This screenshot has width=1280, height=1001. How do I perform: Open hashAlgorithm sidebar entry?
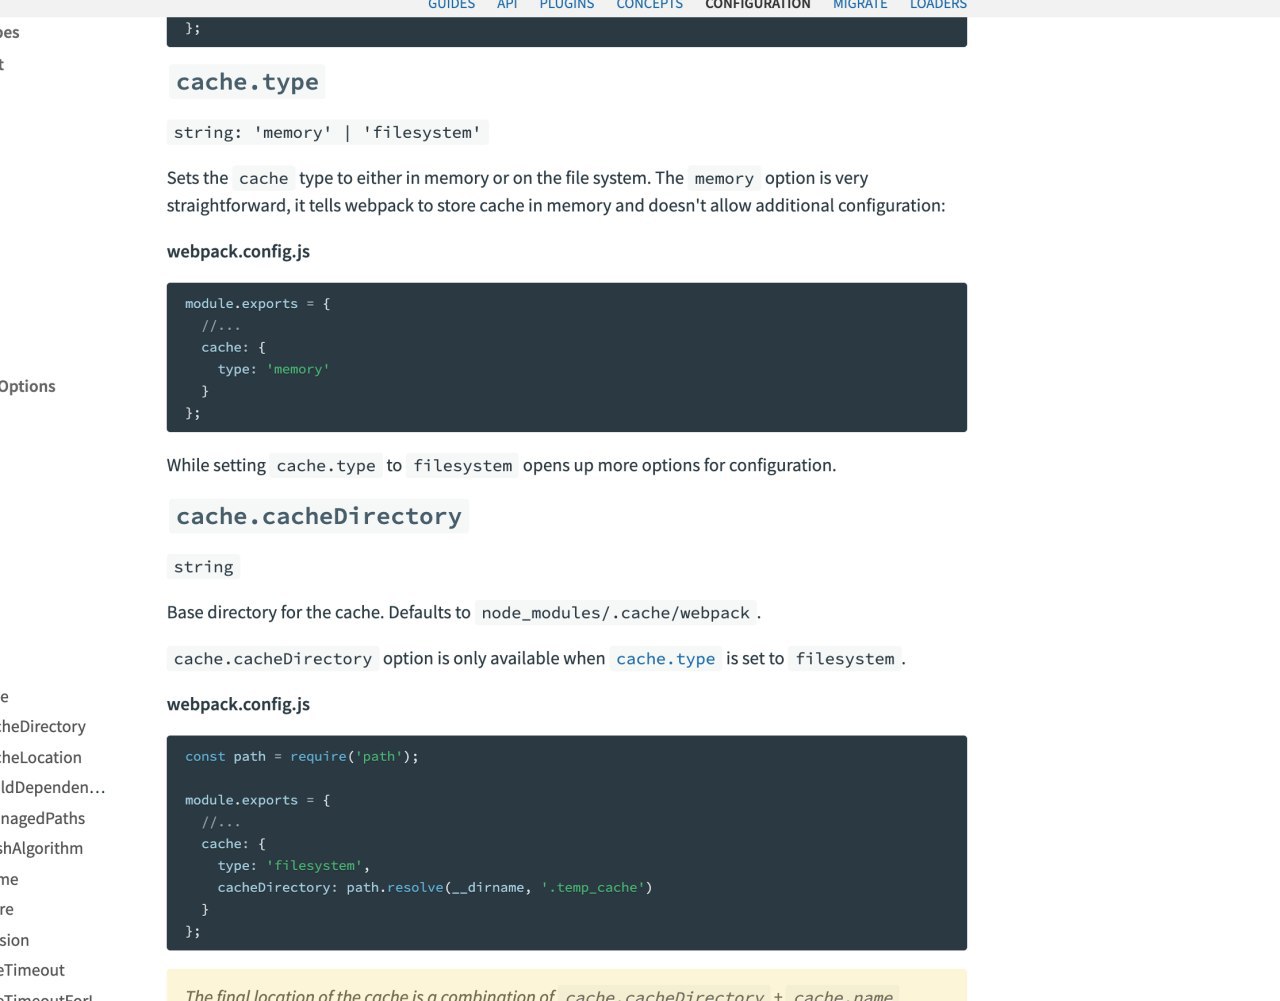(42, 848)
